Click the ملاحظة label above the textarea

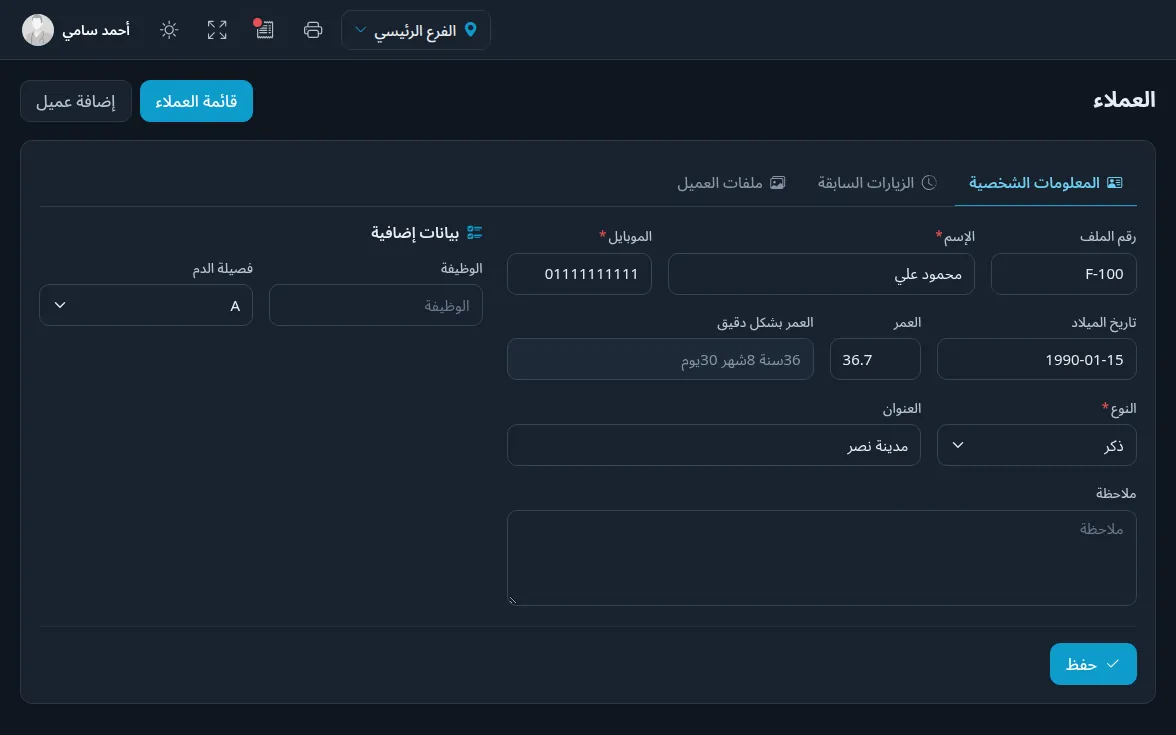point(1116,494)
